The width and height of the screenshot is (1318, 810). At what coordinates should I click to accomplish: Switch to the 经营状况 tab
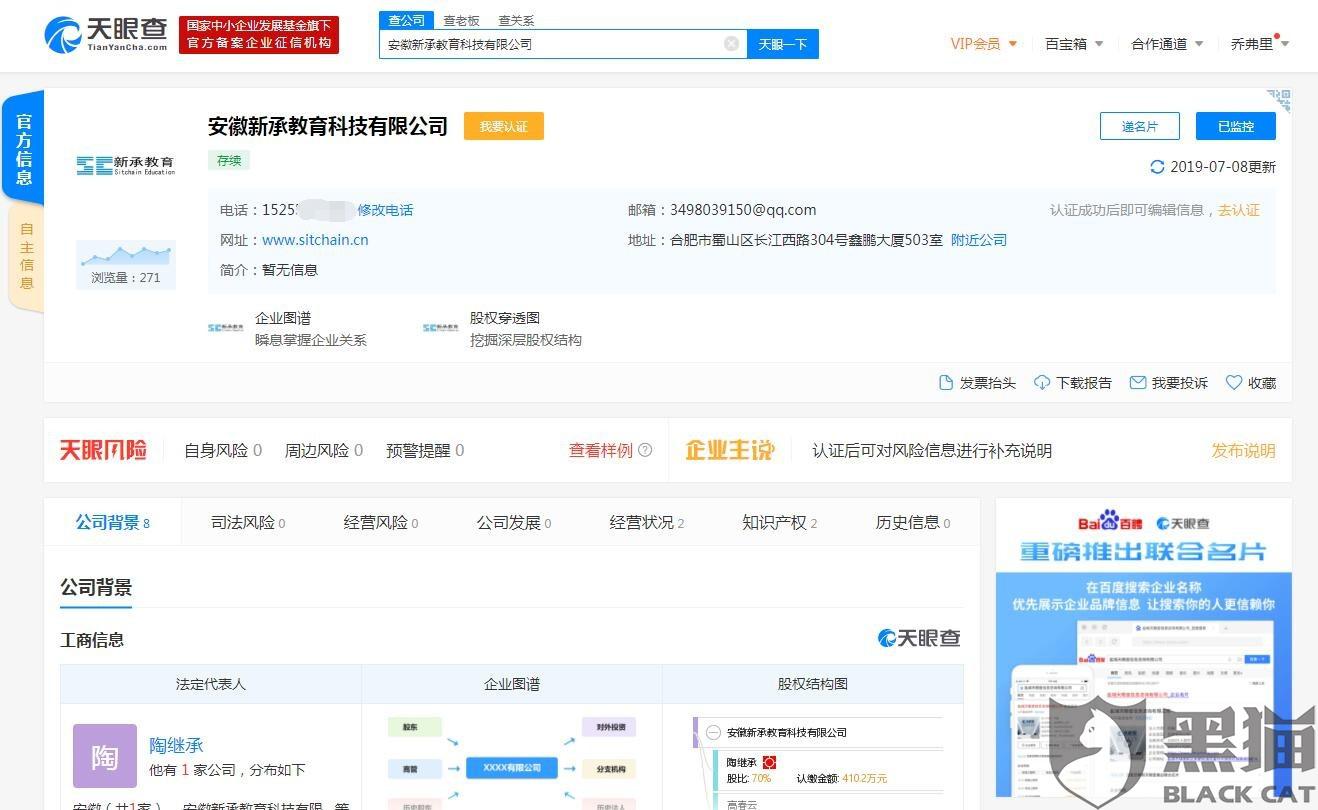coord(646,522)
